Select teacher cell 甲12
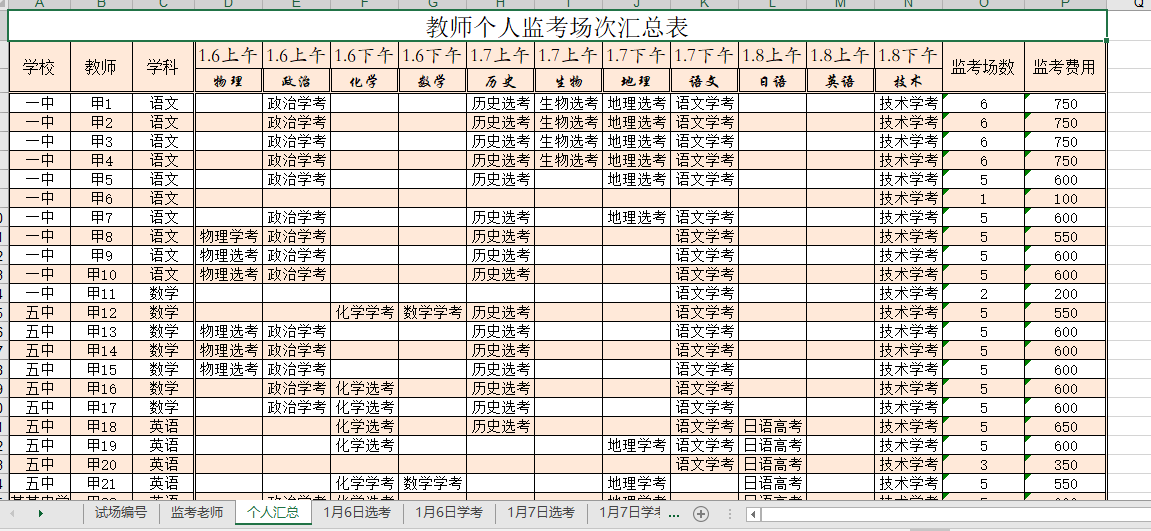Screen dimensions: 1151x531 point(101,313)
